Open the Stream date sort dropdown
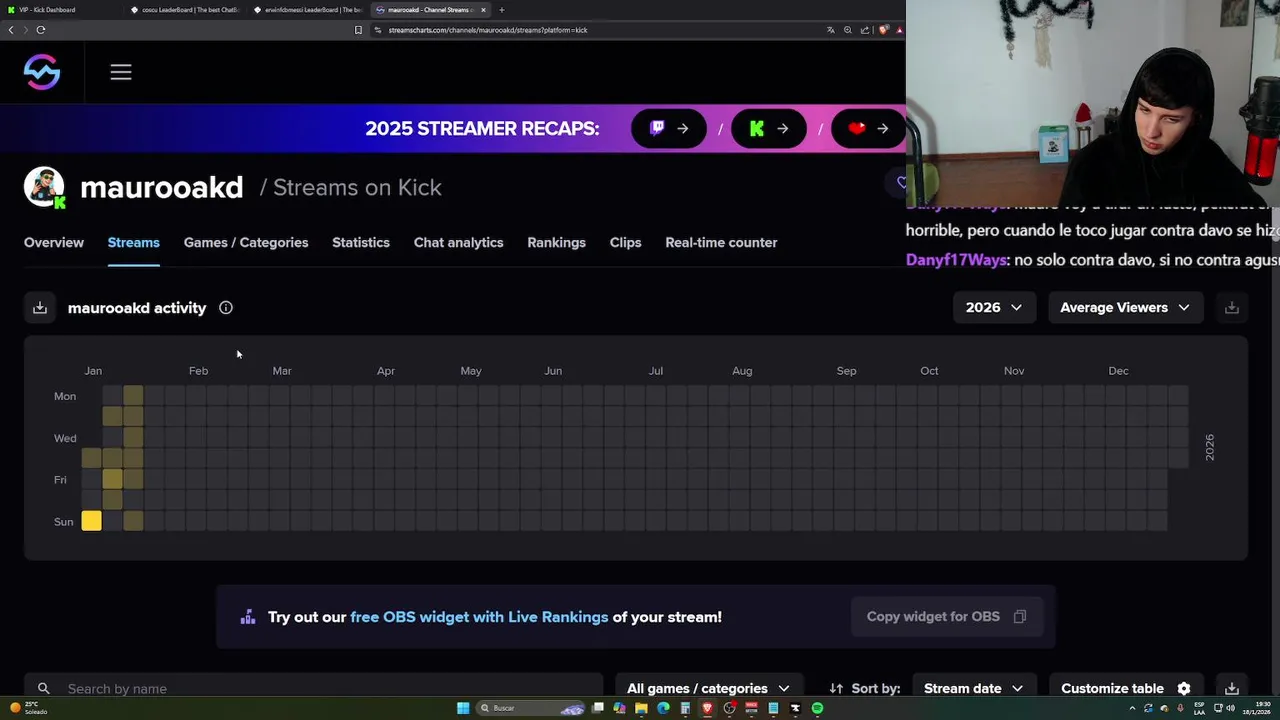Image resolution: width=1280 pixels, height=720 pixels. click(x=973, y=688)
